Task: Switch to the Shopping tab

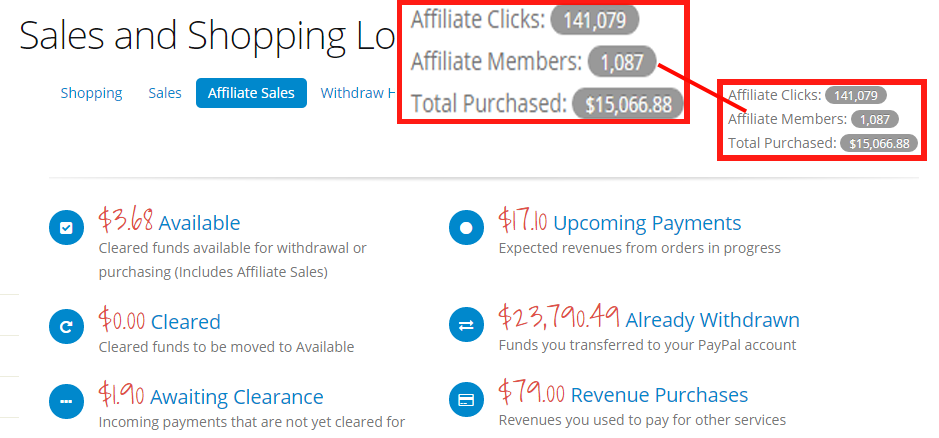Action: click(x=91, y=93)
